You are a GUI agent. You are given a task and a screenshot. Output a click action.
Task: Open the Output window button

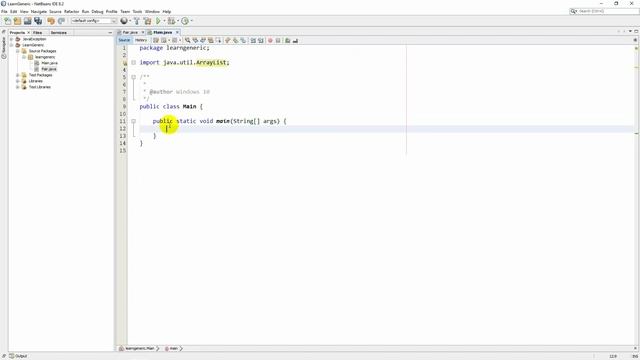tap(18, 356)
